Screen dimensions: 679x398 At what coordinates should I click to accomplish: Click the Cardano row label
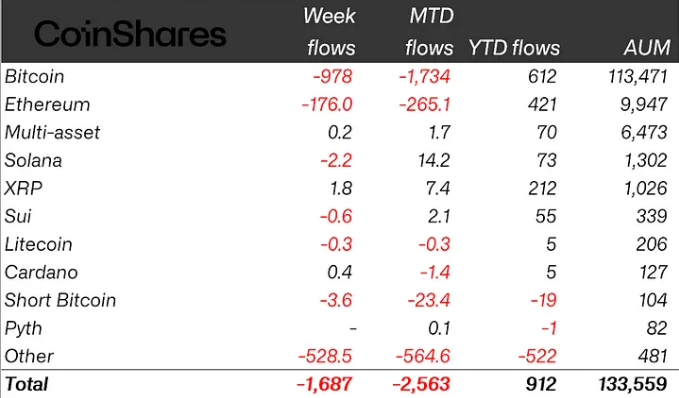(x=41, y=272)
